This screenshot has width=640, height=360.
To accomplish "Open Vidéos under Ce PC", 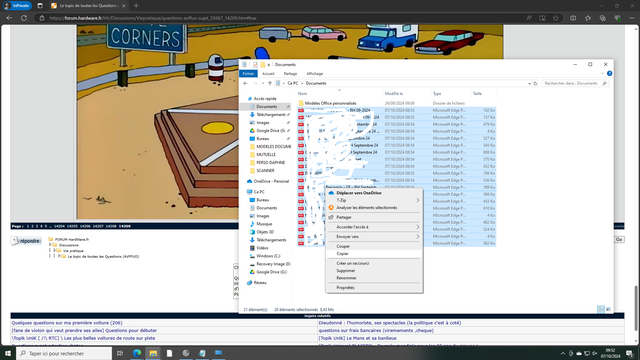I will click(262, 248).
